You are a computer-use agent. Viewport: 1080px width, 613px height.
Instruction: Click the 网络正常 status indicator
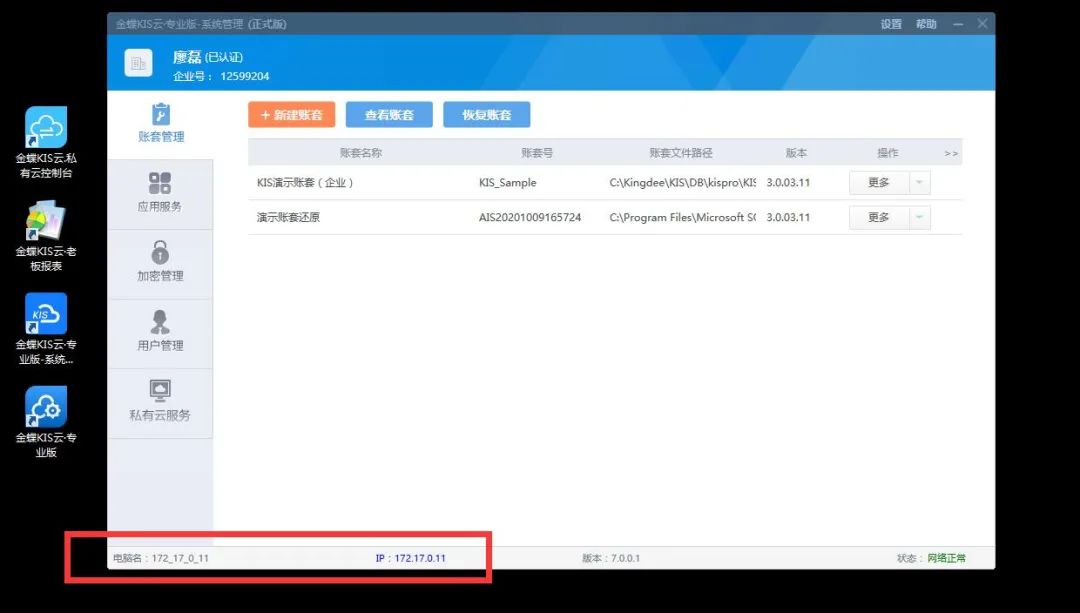click(946, 558)
